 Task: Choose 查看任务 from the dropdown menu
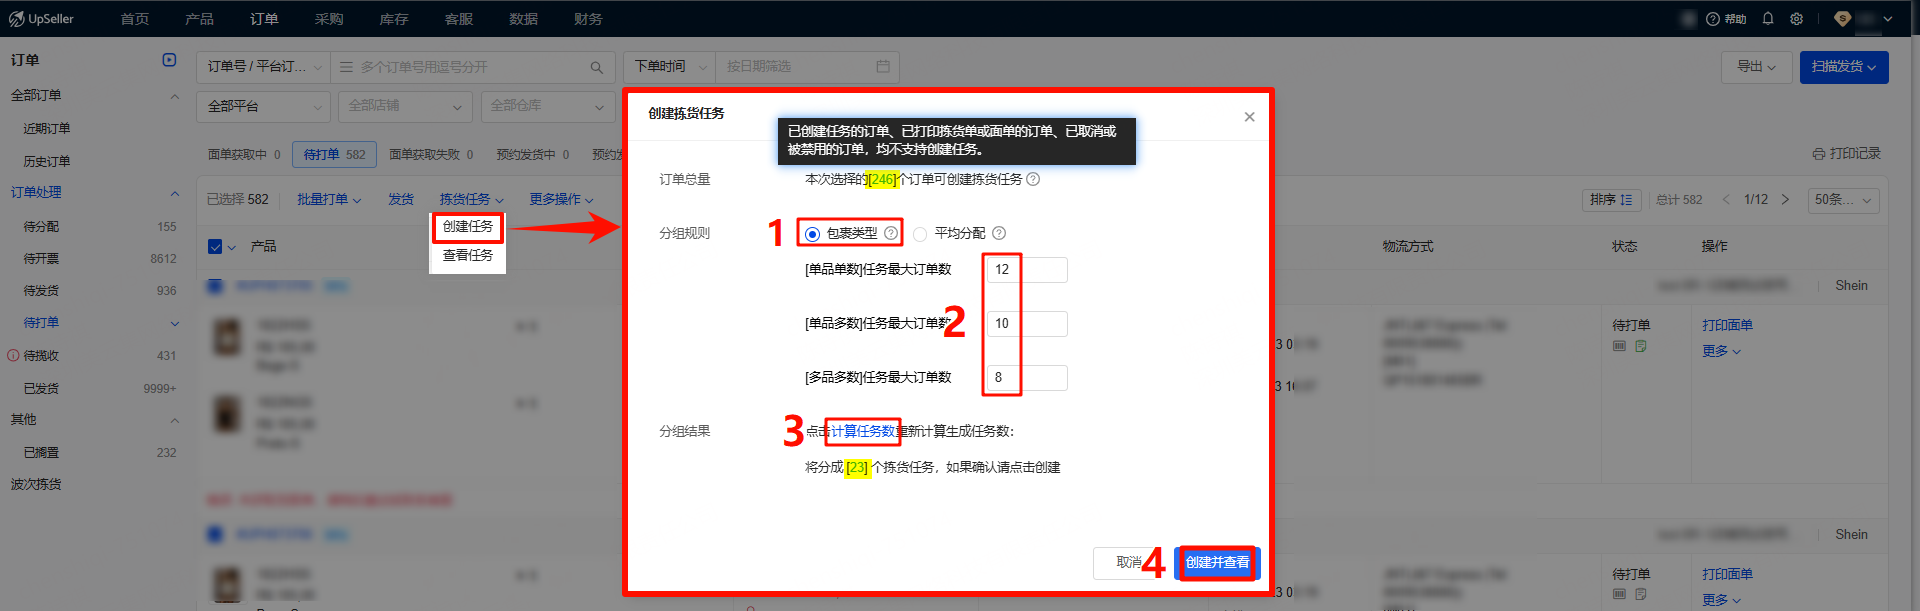pyautogui.click(x=467, y=256)
